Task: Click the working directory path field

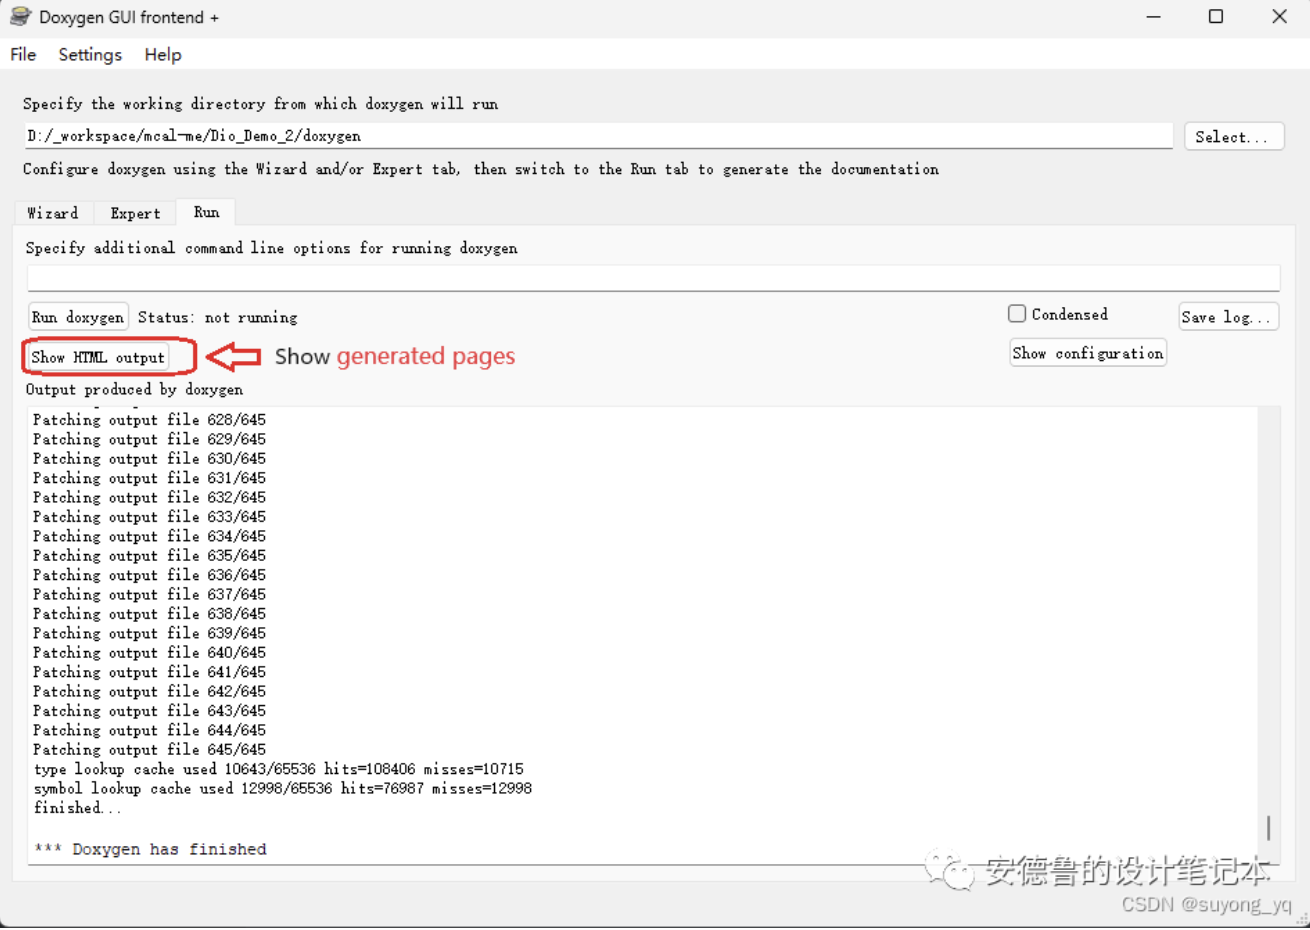Action: (x=598, y=136)
